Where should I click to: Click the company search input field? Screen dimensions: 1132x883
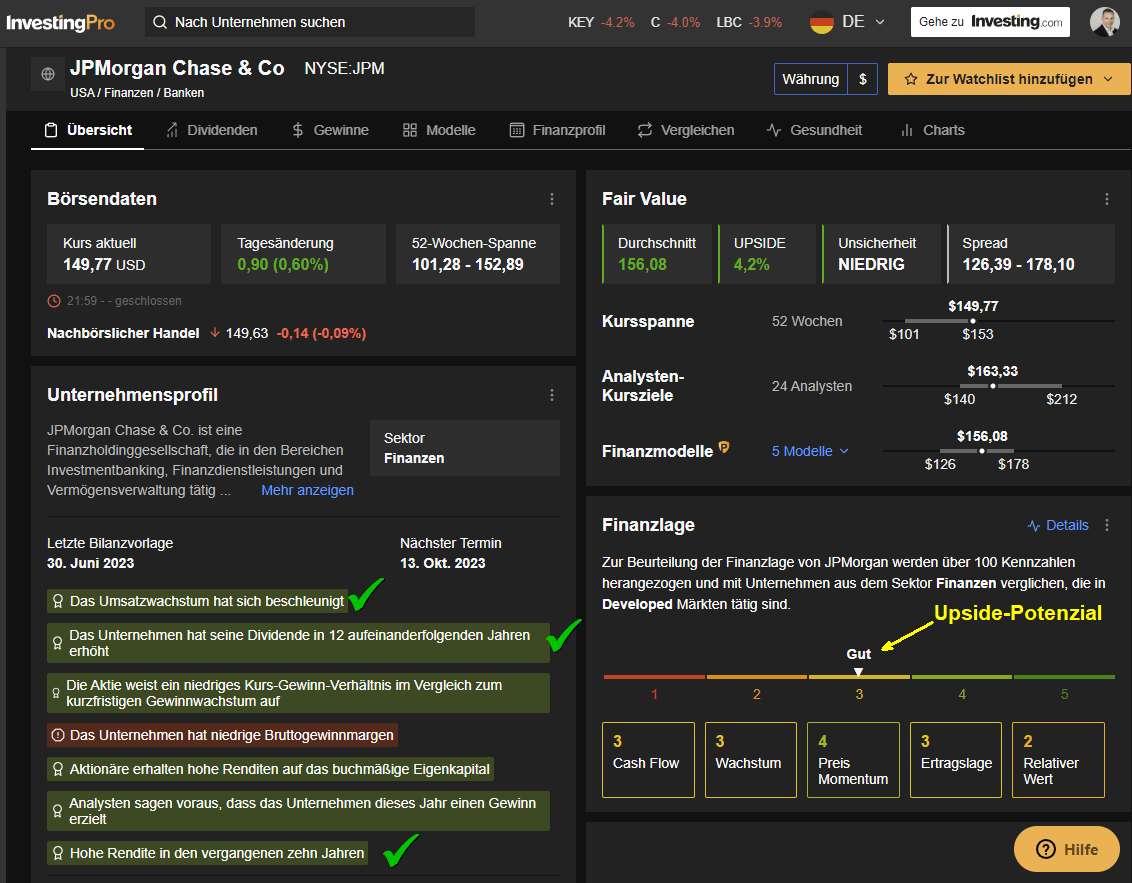tap(310, 22)
